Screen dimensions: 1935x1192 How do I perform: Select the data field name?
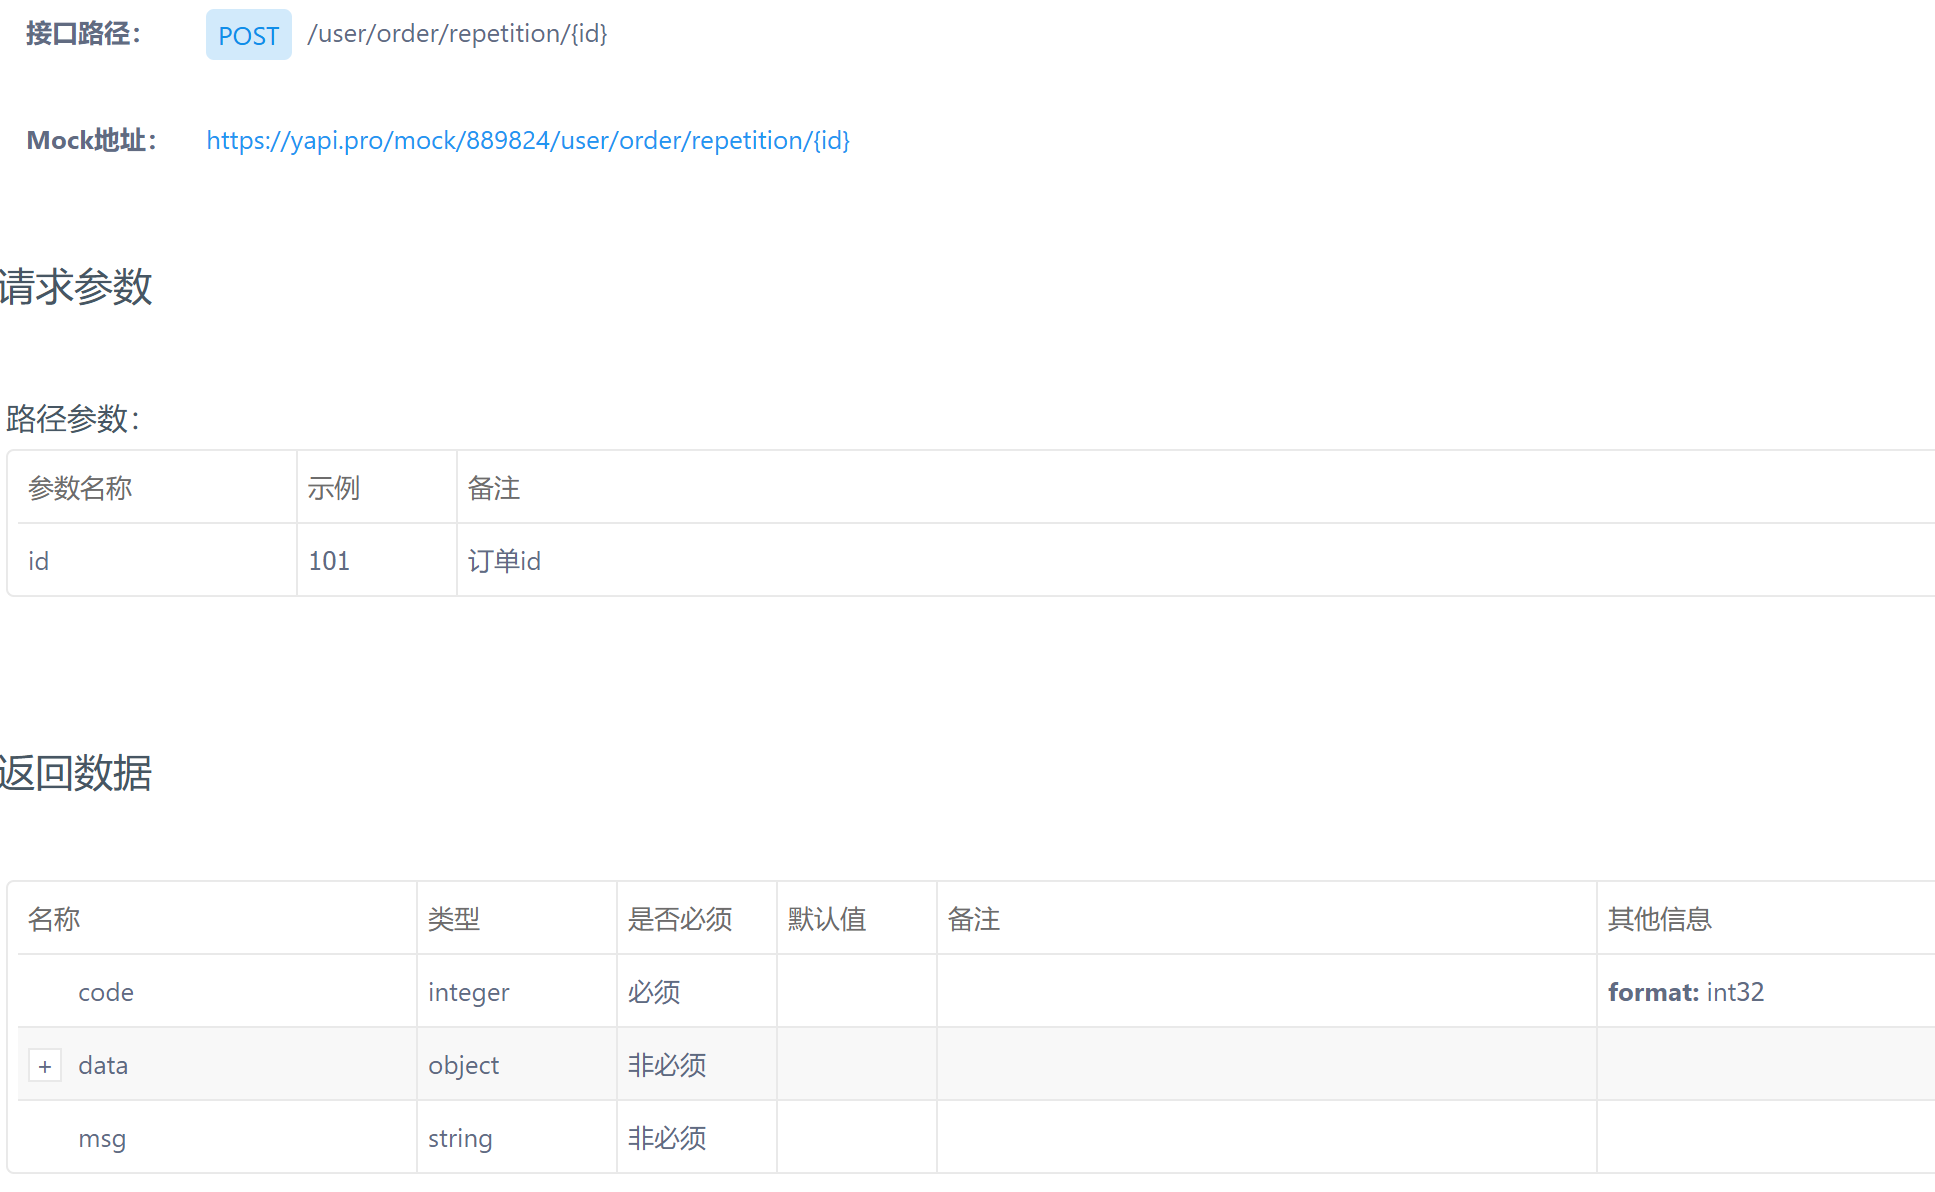(103, 1066)
